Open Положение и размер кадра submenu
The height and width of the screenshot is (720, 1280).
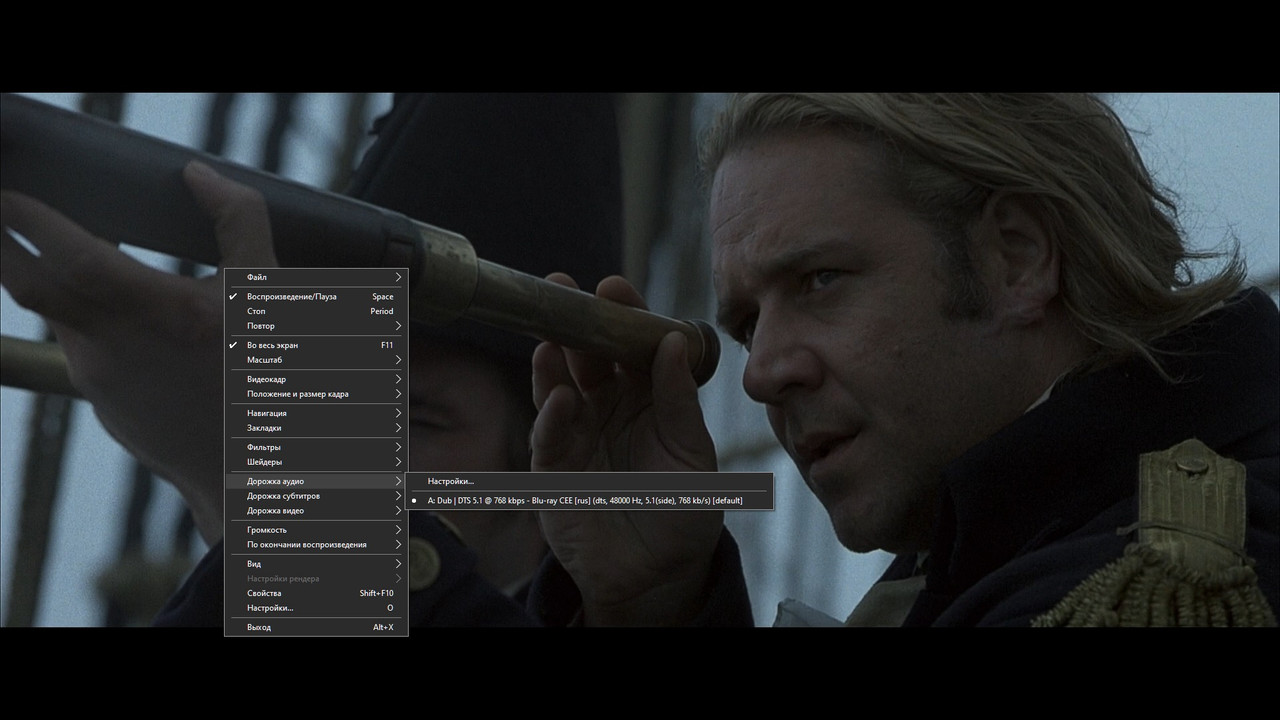pyautogui.click(x=316, y=394)
